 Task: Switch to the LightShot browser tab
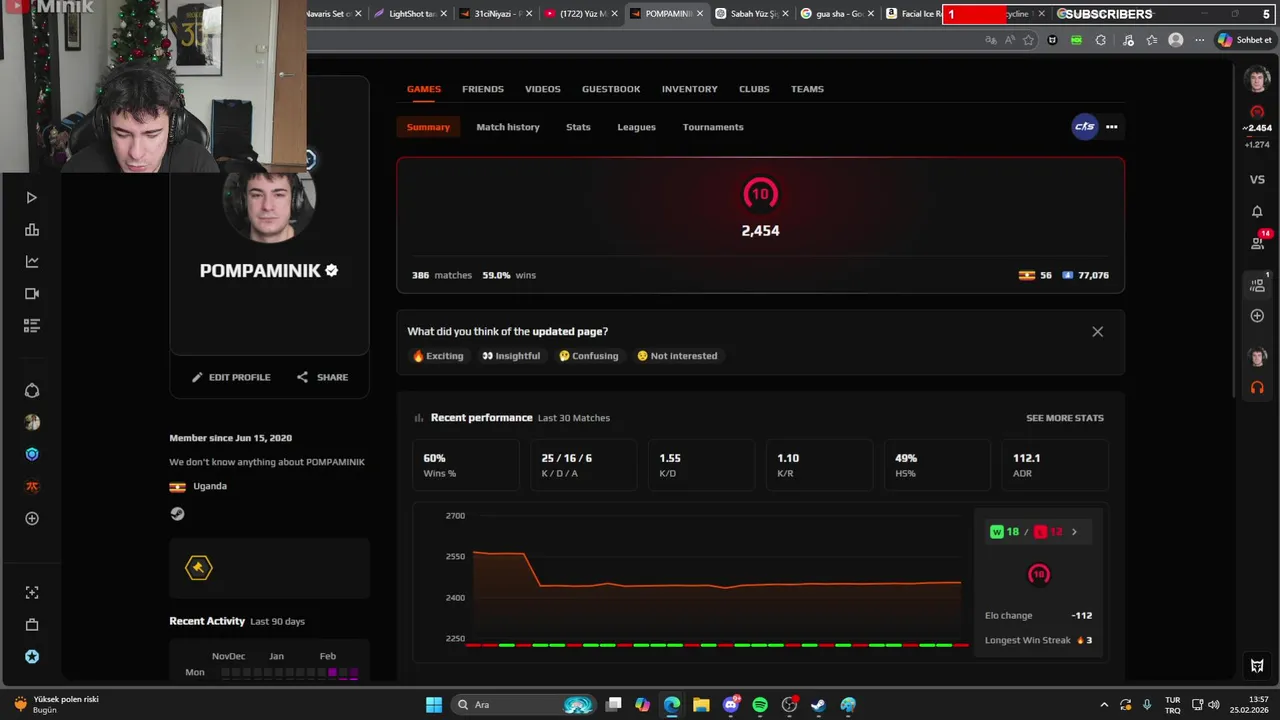click(x=410, y=14)
